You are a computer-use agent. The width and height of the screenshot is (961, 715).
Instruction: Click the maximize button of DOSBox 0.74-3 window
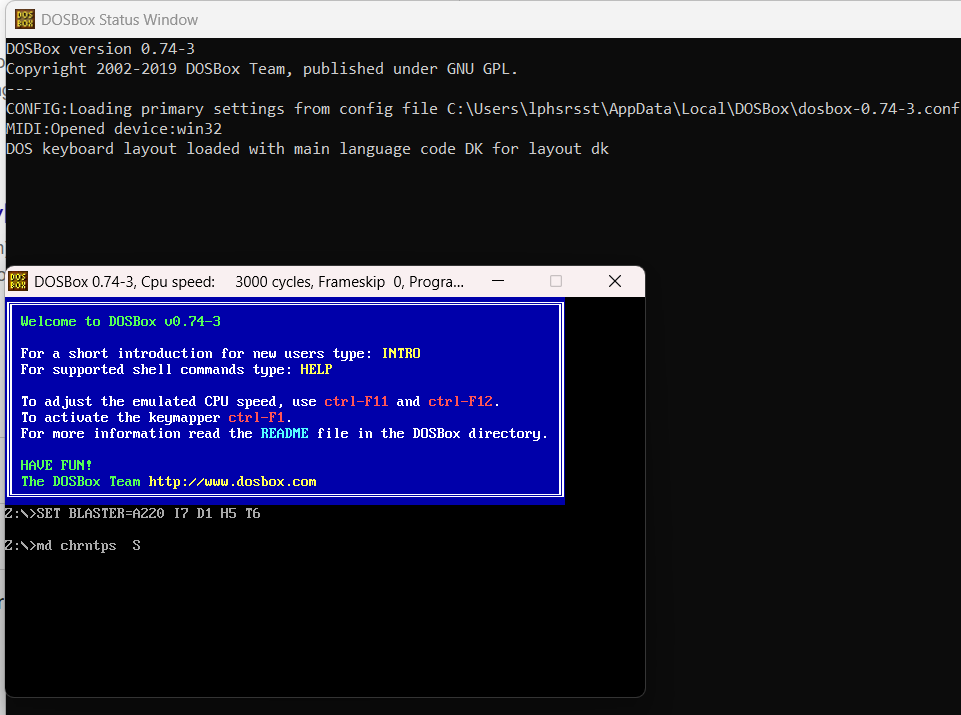point(556,281)
